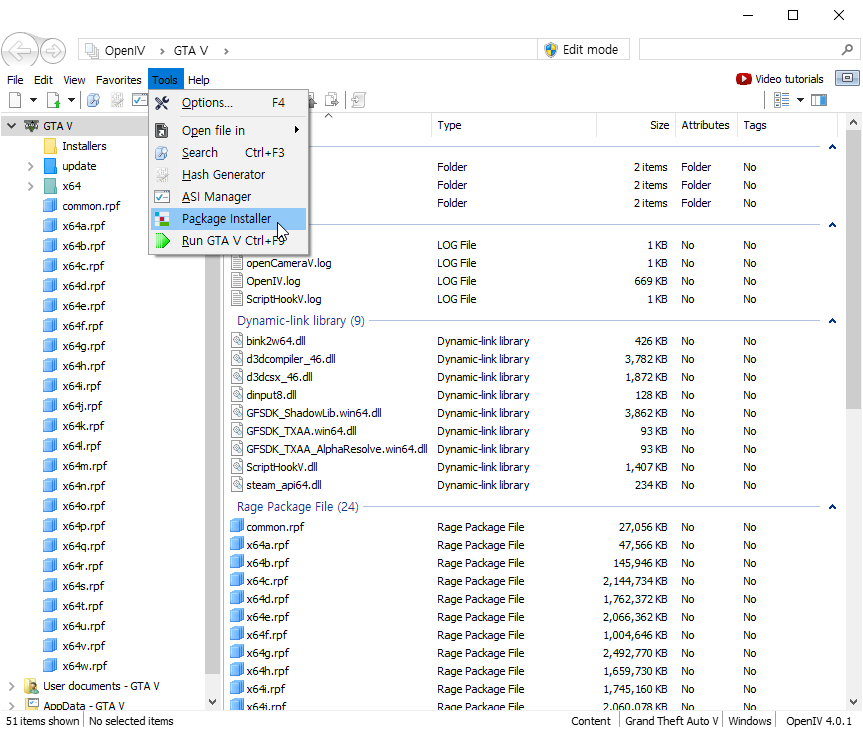Click the x64c.rpf icon in file list

click(x=237, y=581)
